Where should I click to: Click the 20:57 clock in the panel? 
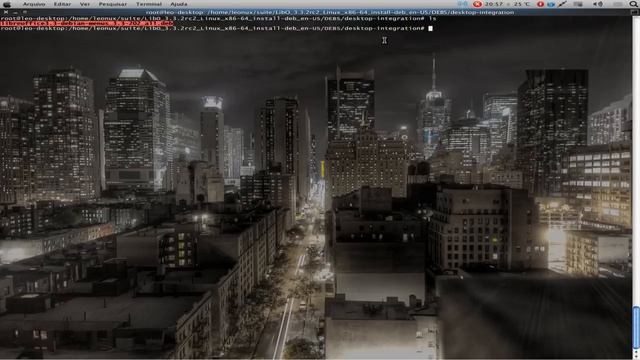click(x=494, y=4)
